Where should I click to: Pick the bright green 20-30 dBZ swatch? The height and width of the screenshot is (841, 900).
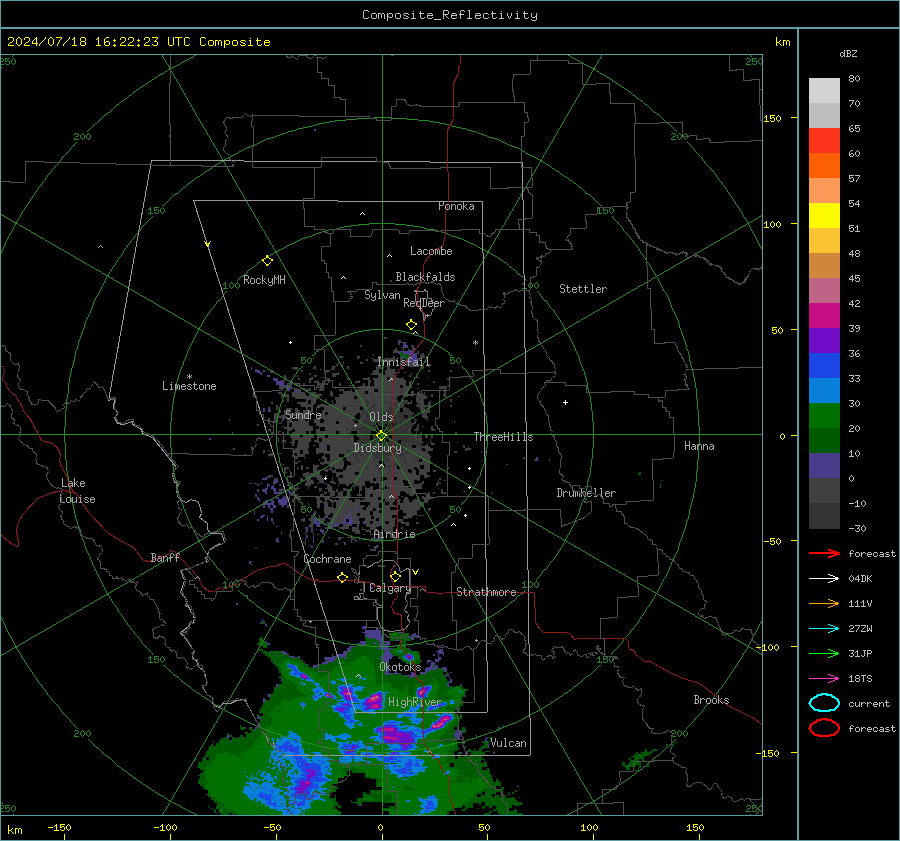824,416
